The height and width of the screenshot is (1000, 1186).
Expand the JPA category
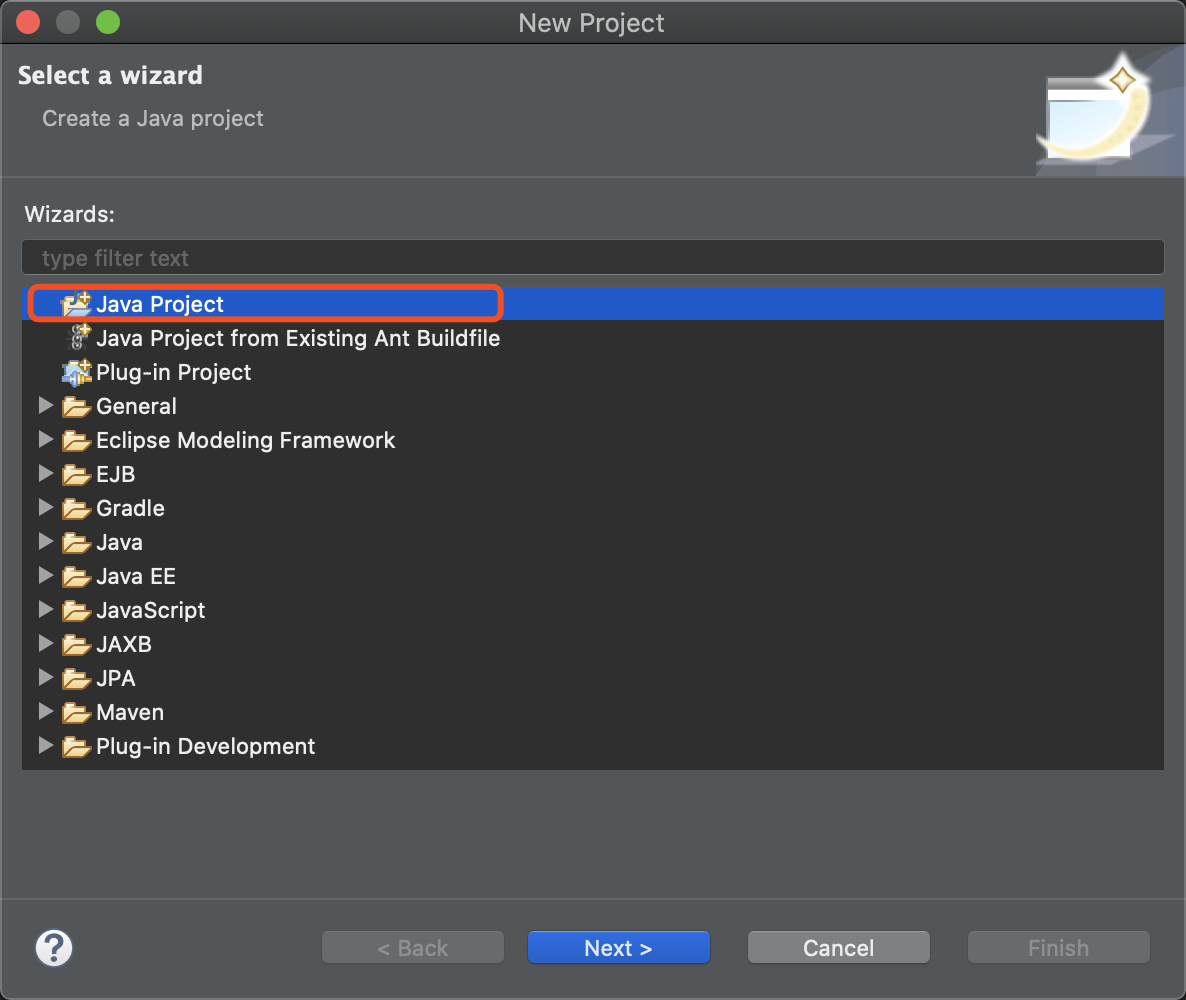click(45, 678)
